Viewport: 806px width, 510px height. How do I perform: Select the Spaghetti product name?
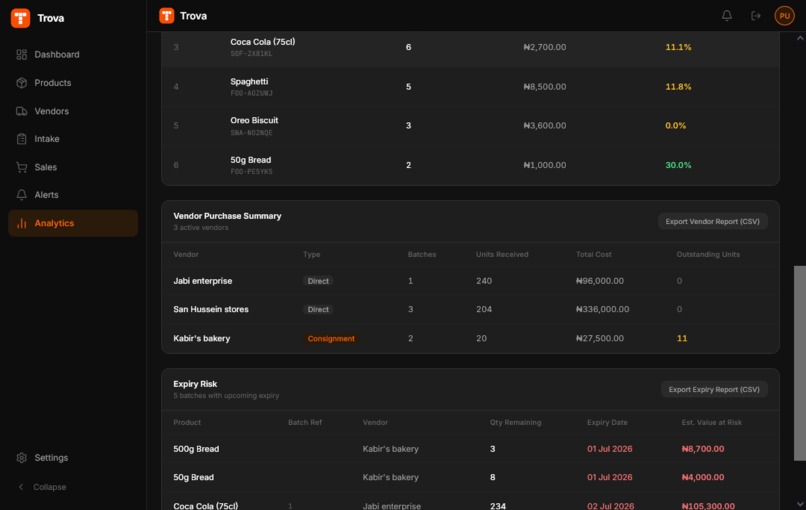(x=249, y=81)
